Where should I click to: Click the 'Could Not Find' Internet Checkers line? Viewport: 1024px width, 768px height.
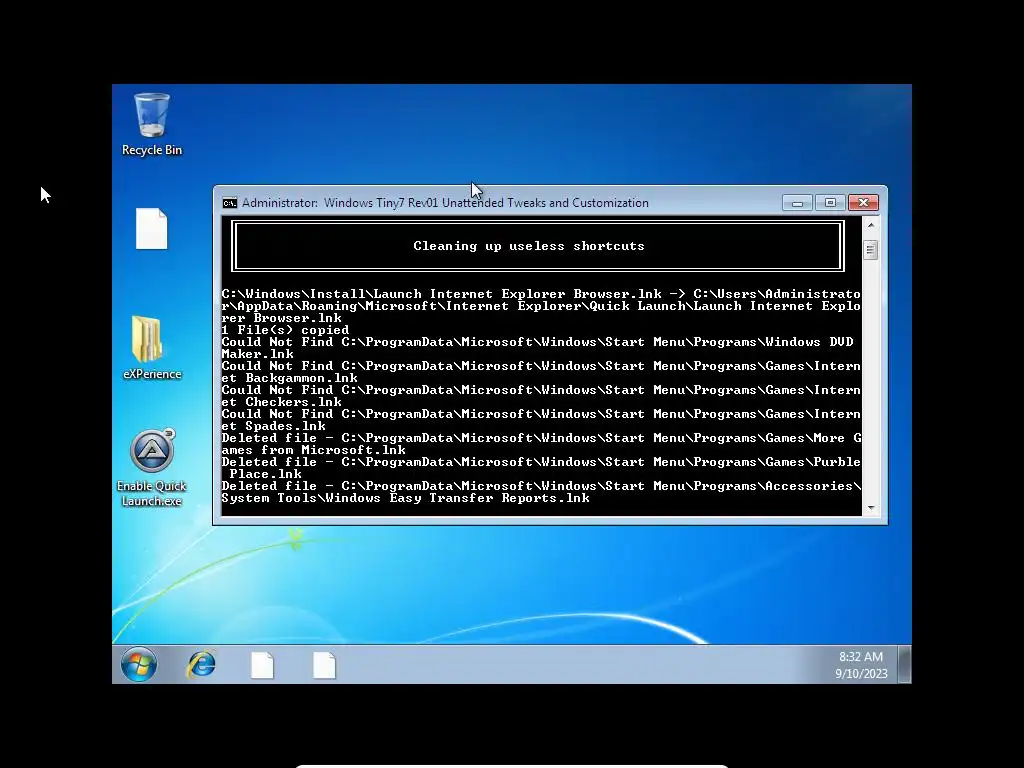541,396
